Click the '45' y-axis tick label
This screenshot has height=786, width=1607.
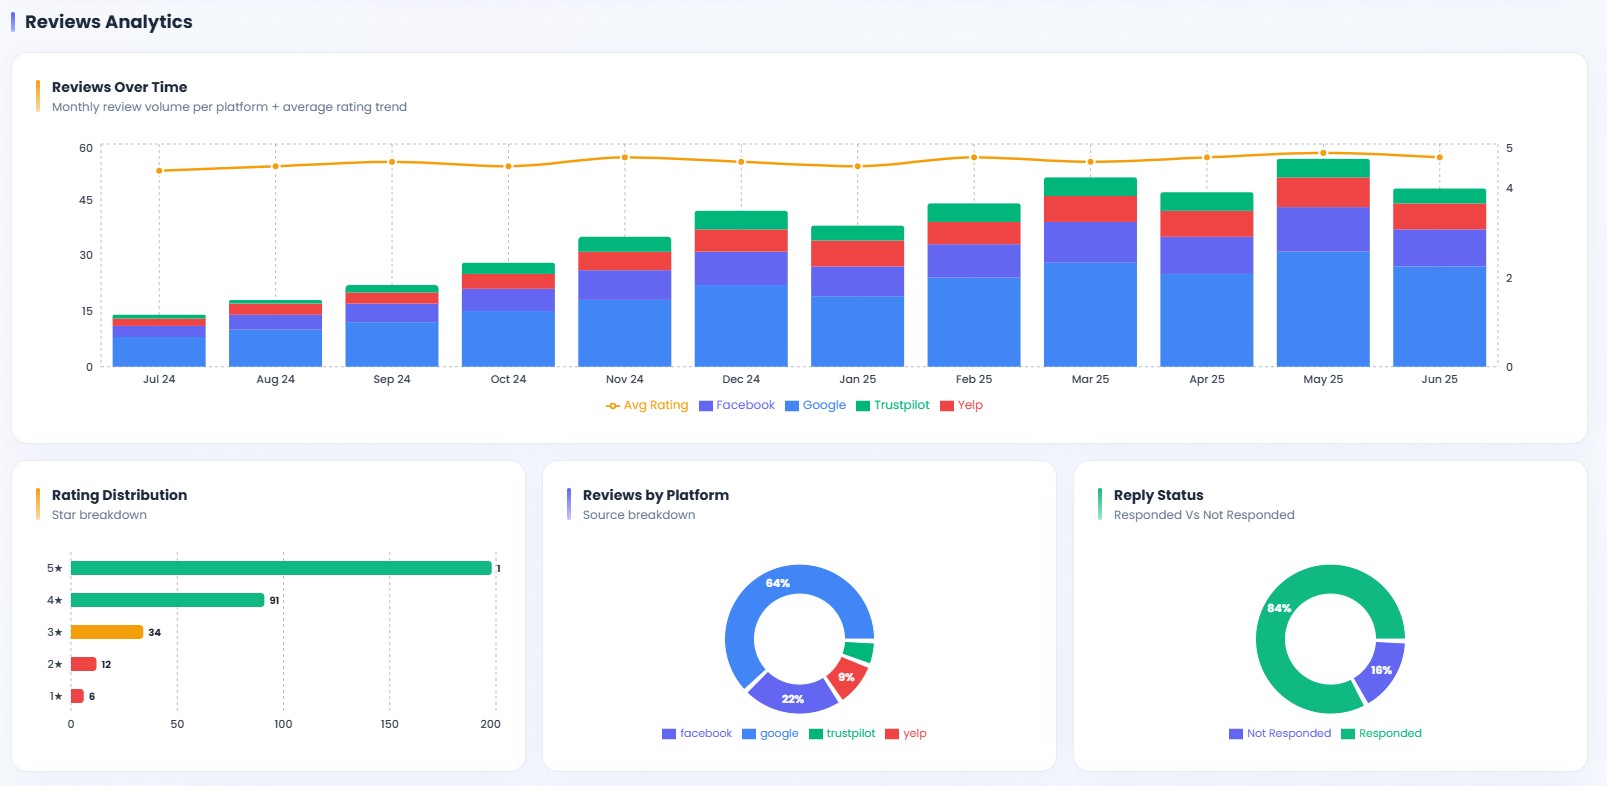click(x=86, y=200)
